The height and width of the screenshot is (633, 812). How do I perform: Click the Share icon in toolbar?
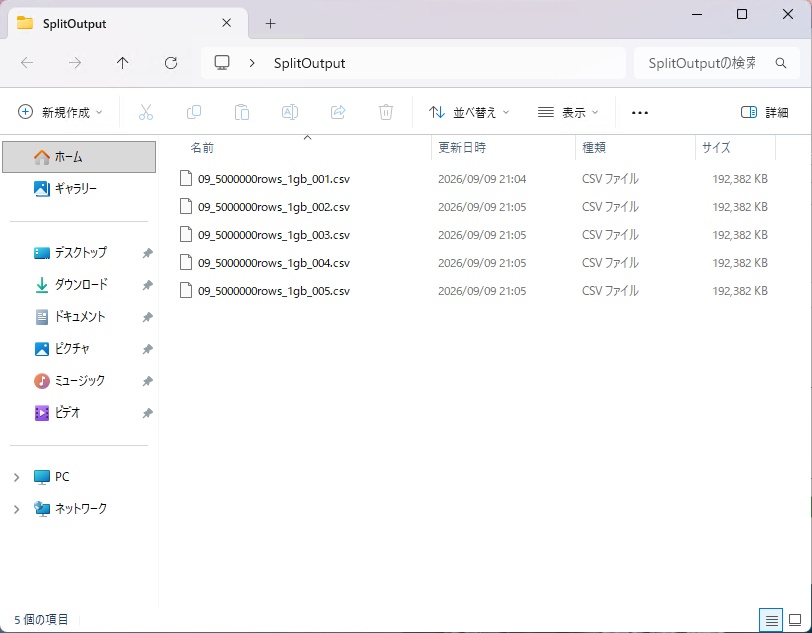338,112
